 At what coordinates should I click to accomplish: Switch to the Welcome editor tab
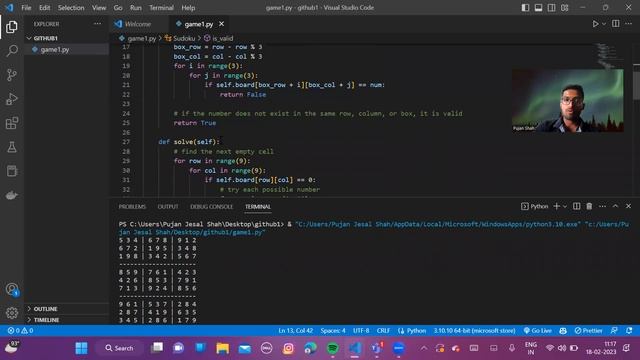tap(138, 24)
